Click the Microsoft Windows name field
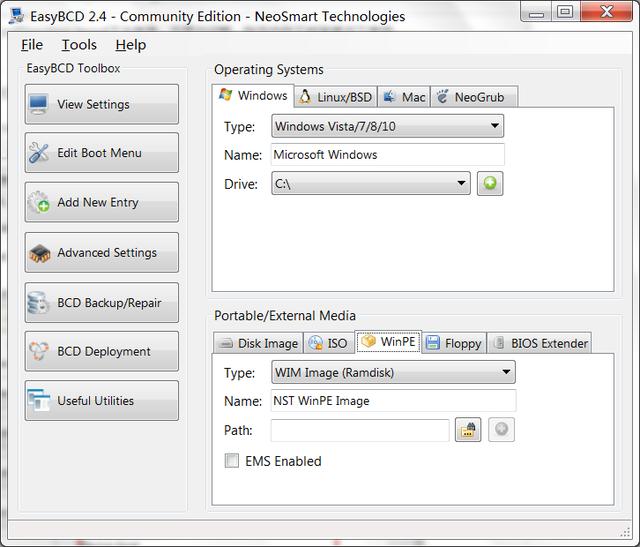The height and width of the screenshot is (547, 640). pos(388,155)
